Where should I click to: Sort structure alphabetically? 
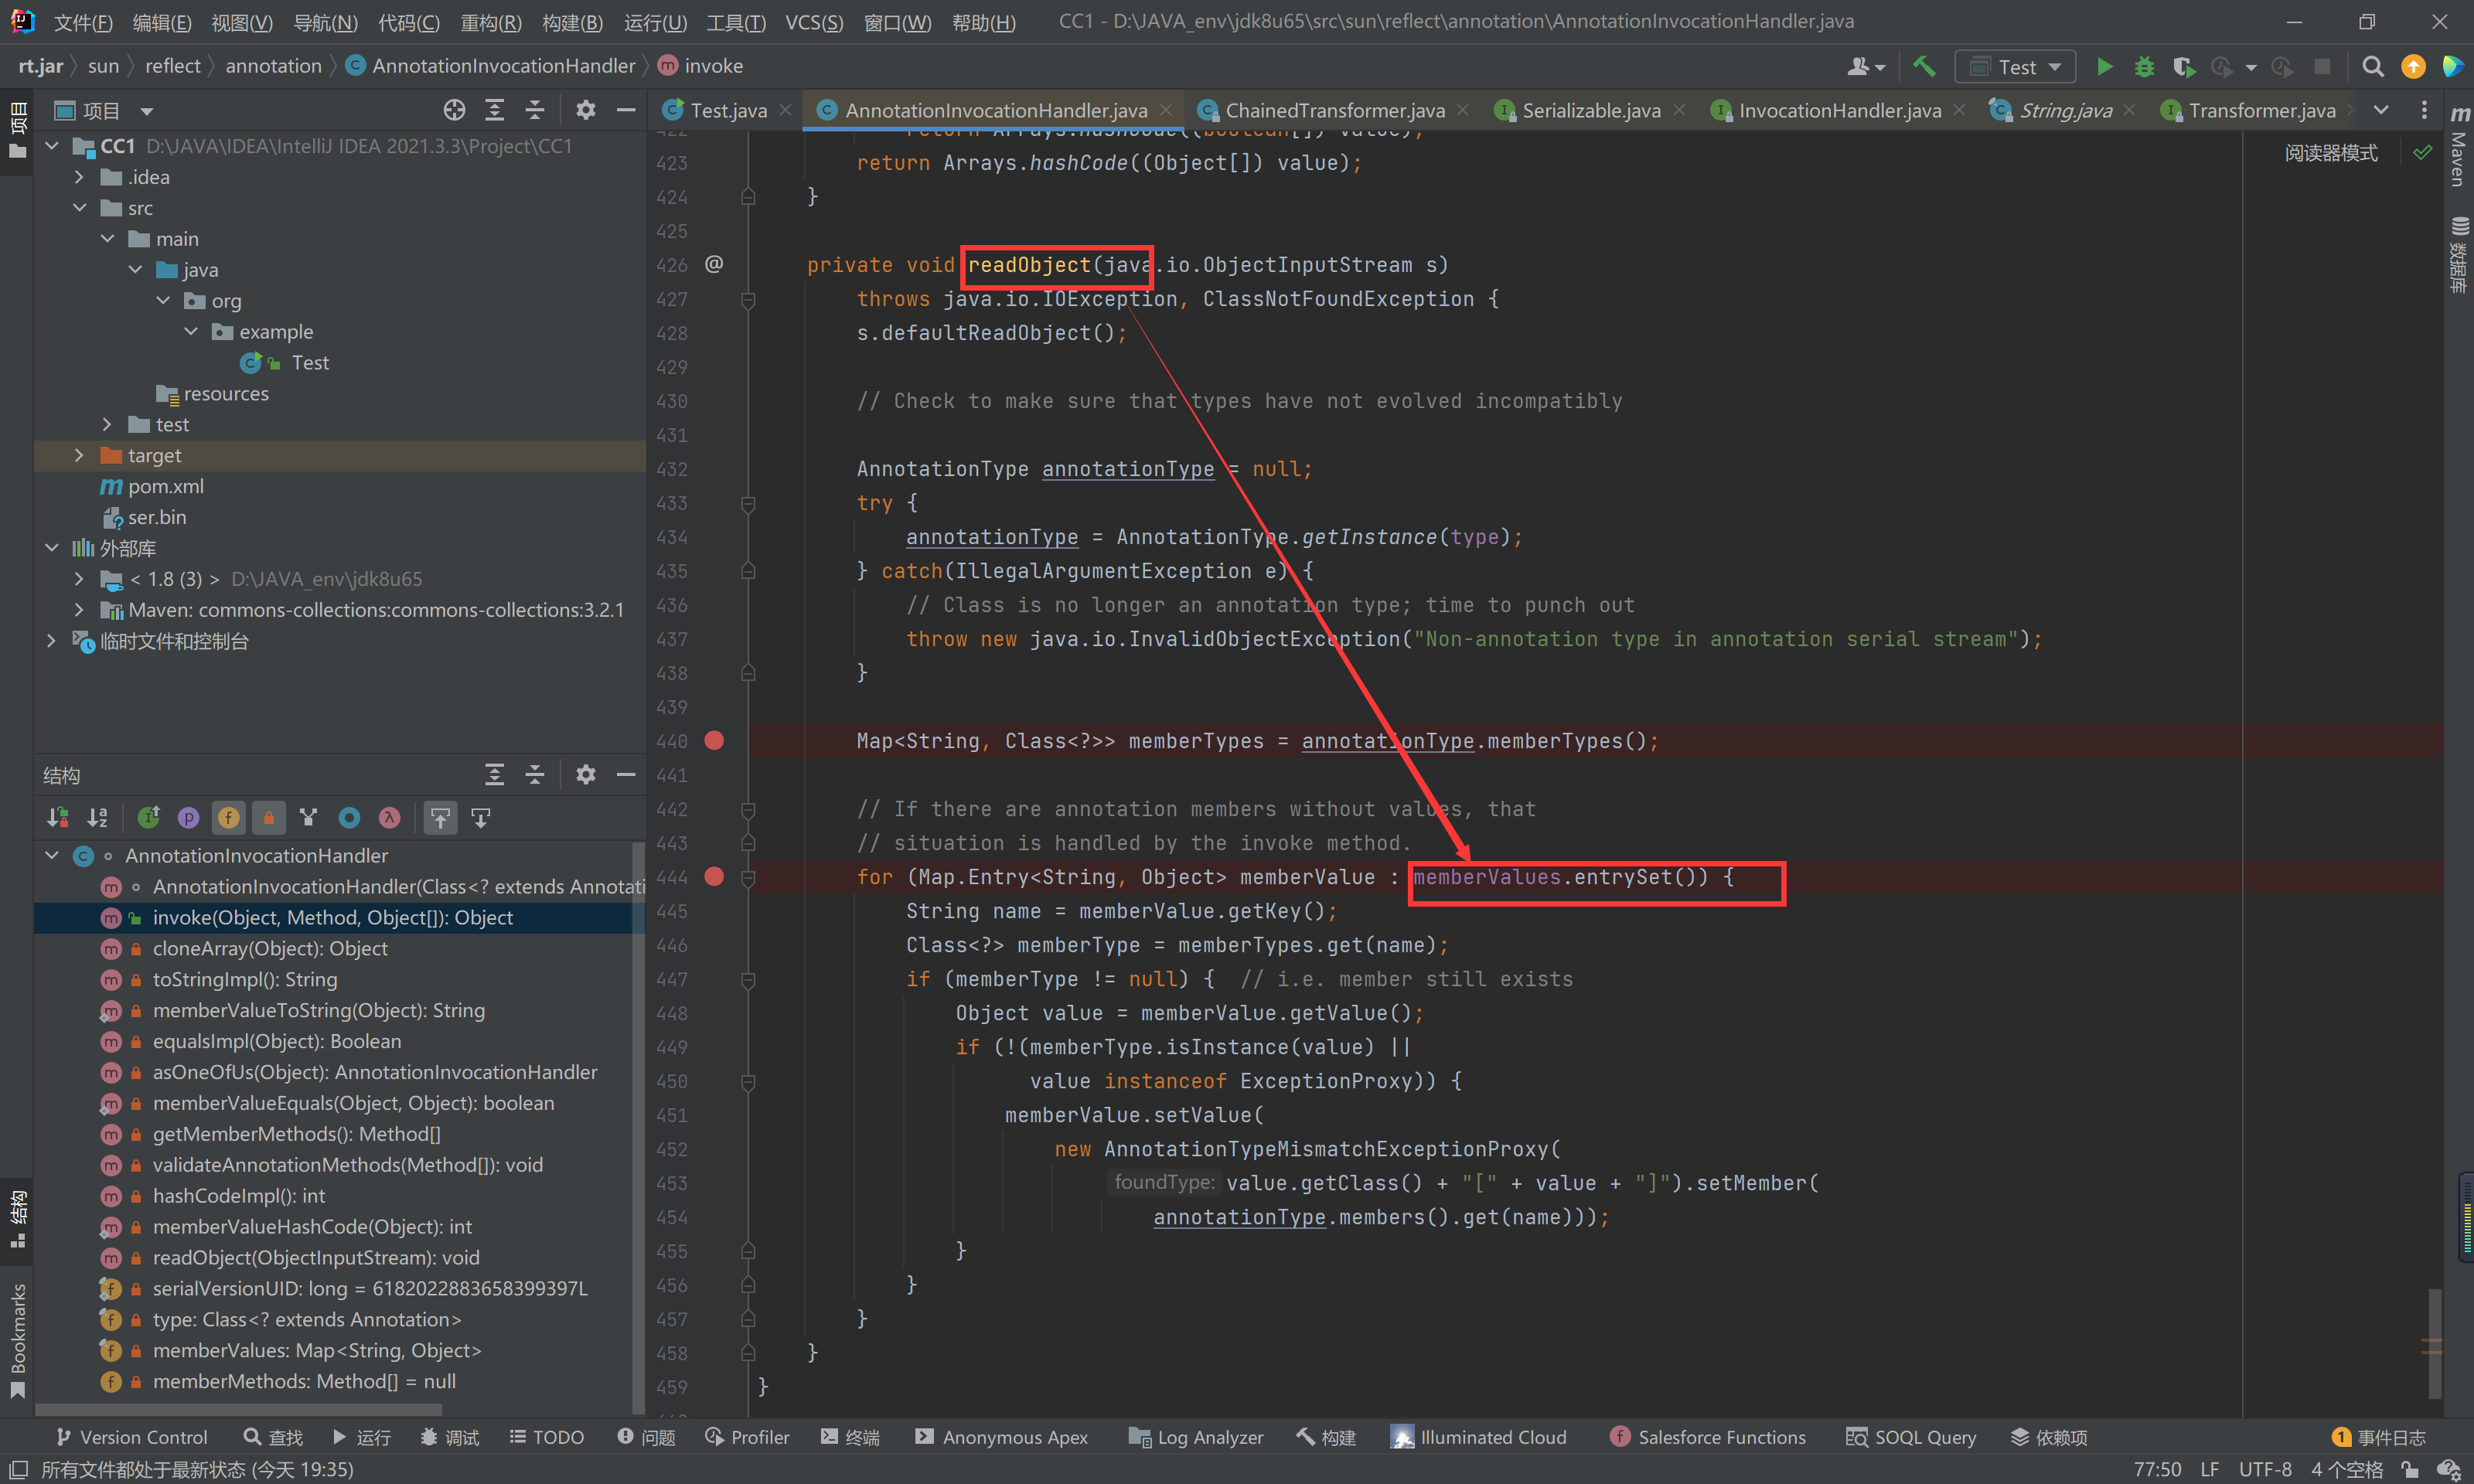click(x=97, y=817)
